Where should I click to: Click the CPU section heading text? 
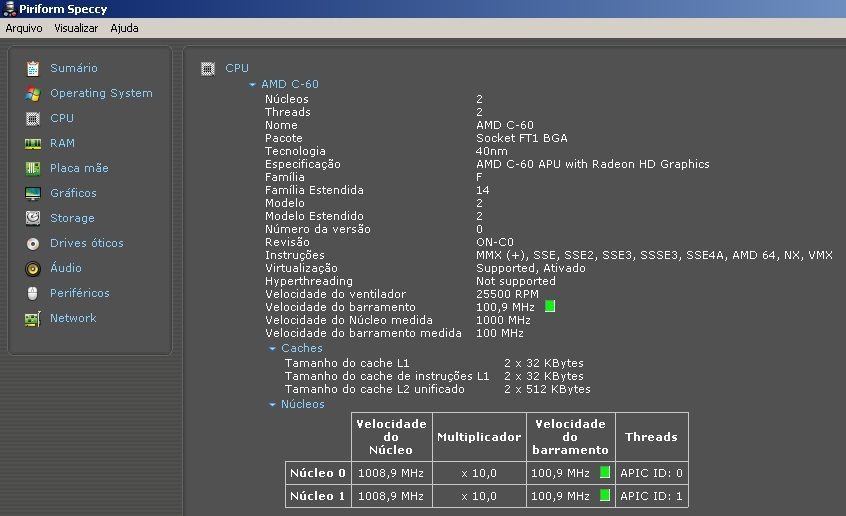[237, 68]
